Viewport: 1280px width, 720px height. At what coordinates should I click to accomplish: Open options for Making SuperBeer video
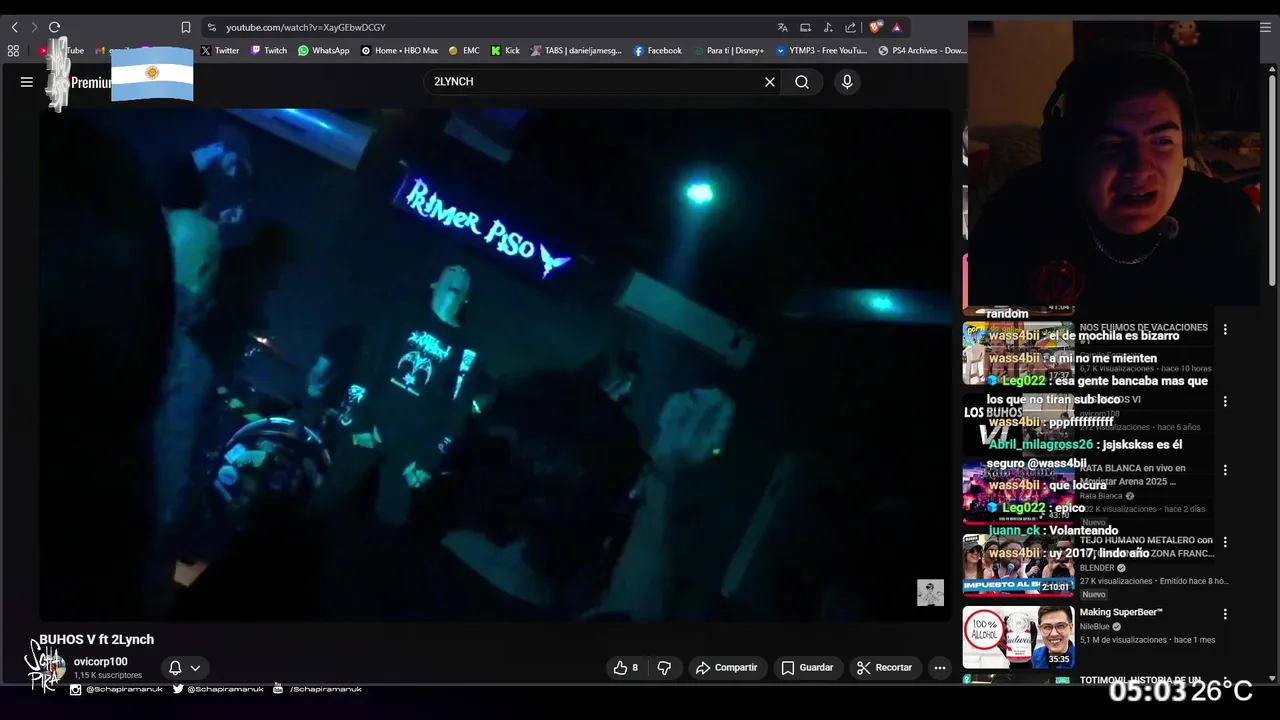(1225, 614)
